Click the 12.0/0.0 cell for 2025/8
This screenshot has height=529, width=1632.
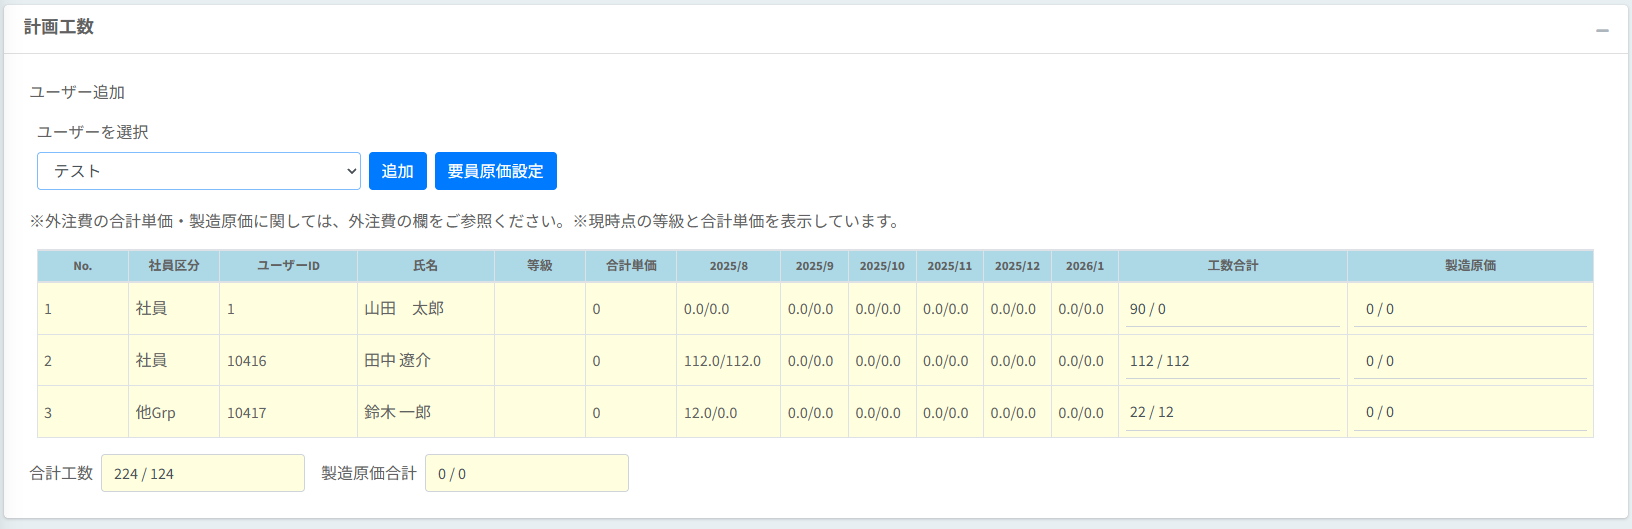pos(711,412)
